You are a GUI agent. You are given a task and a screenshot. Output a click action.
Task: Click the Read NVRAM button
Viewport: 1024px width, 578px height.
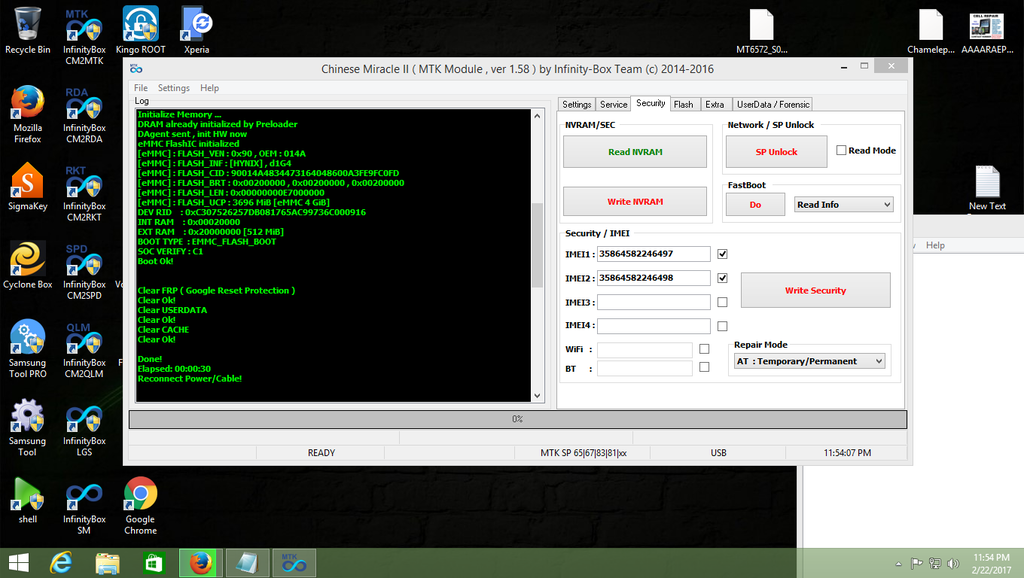(x=635, y=152)
